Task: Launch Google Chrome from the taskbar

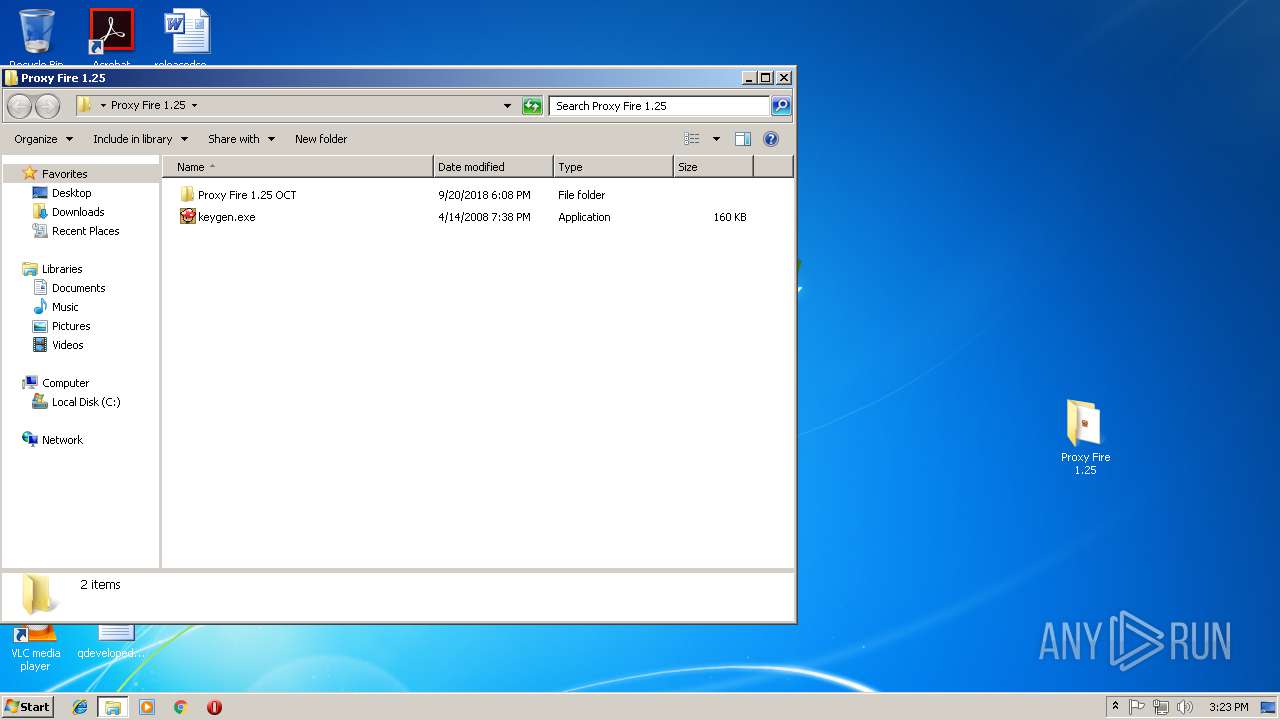Action: [180, 707]
